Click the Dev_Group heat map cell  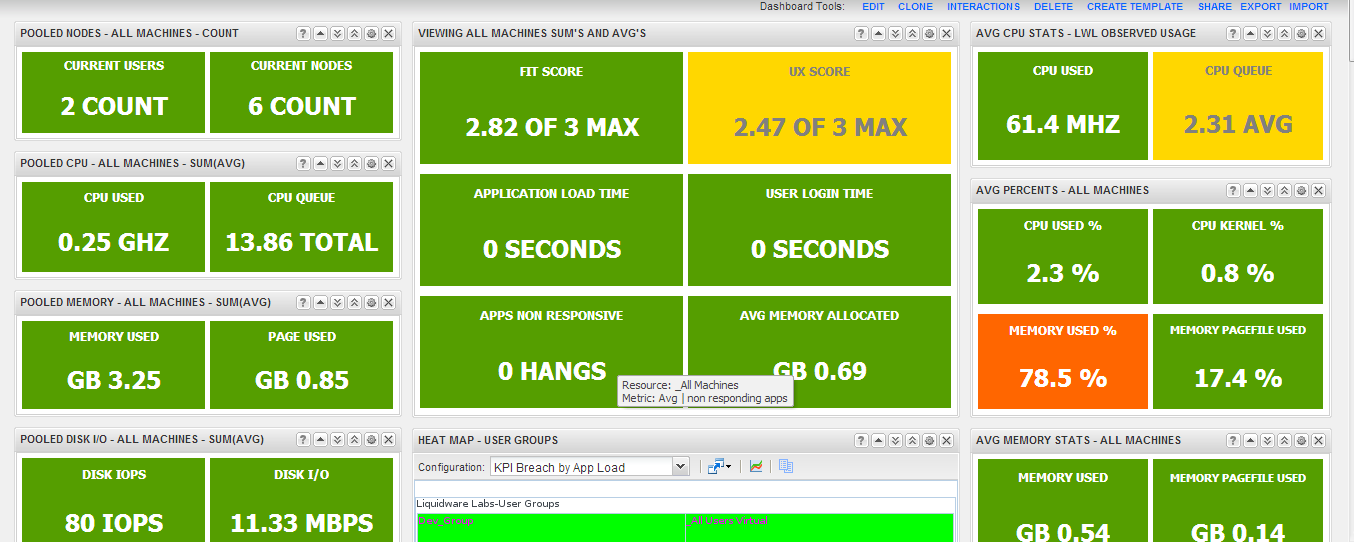[x=551, y=527]
